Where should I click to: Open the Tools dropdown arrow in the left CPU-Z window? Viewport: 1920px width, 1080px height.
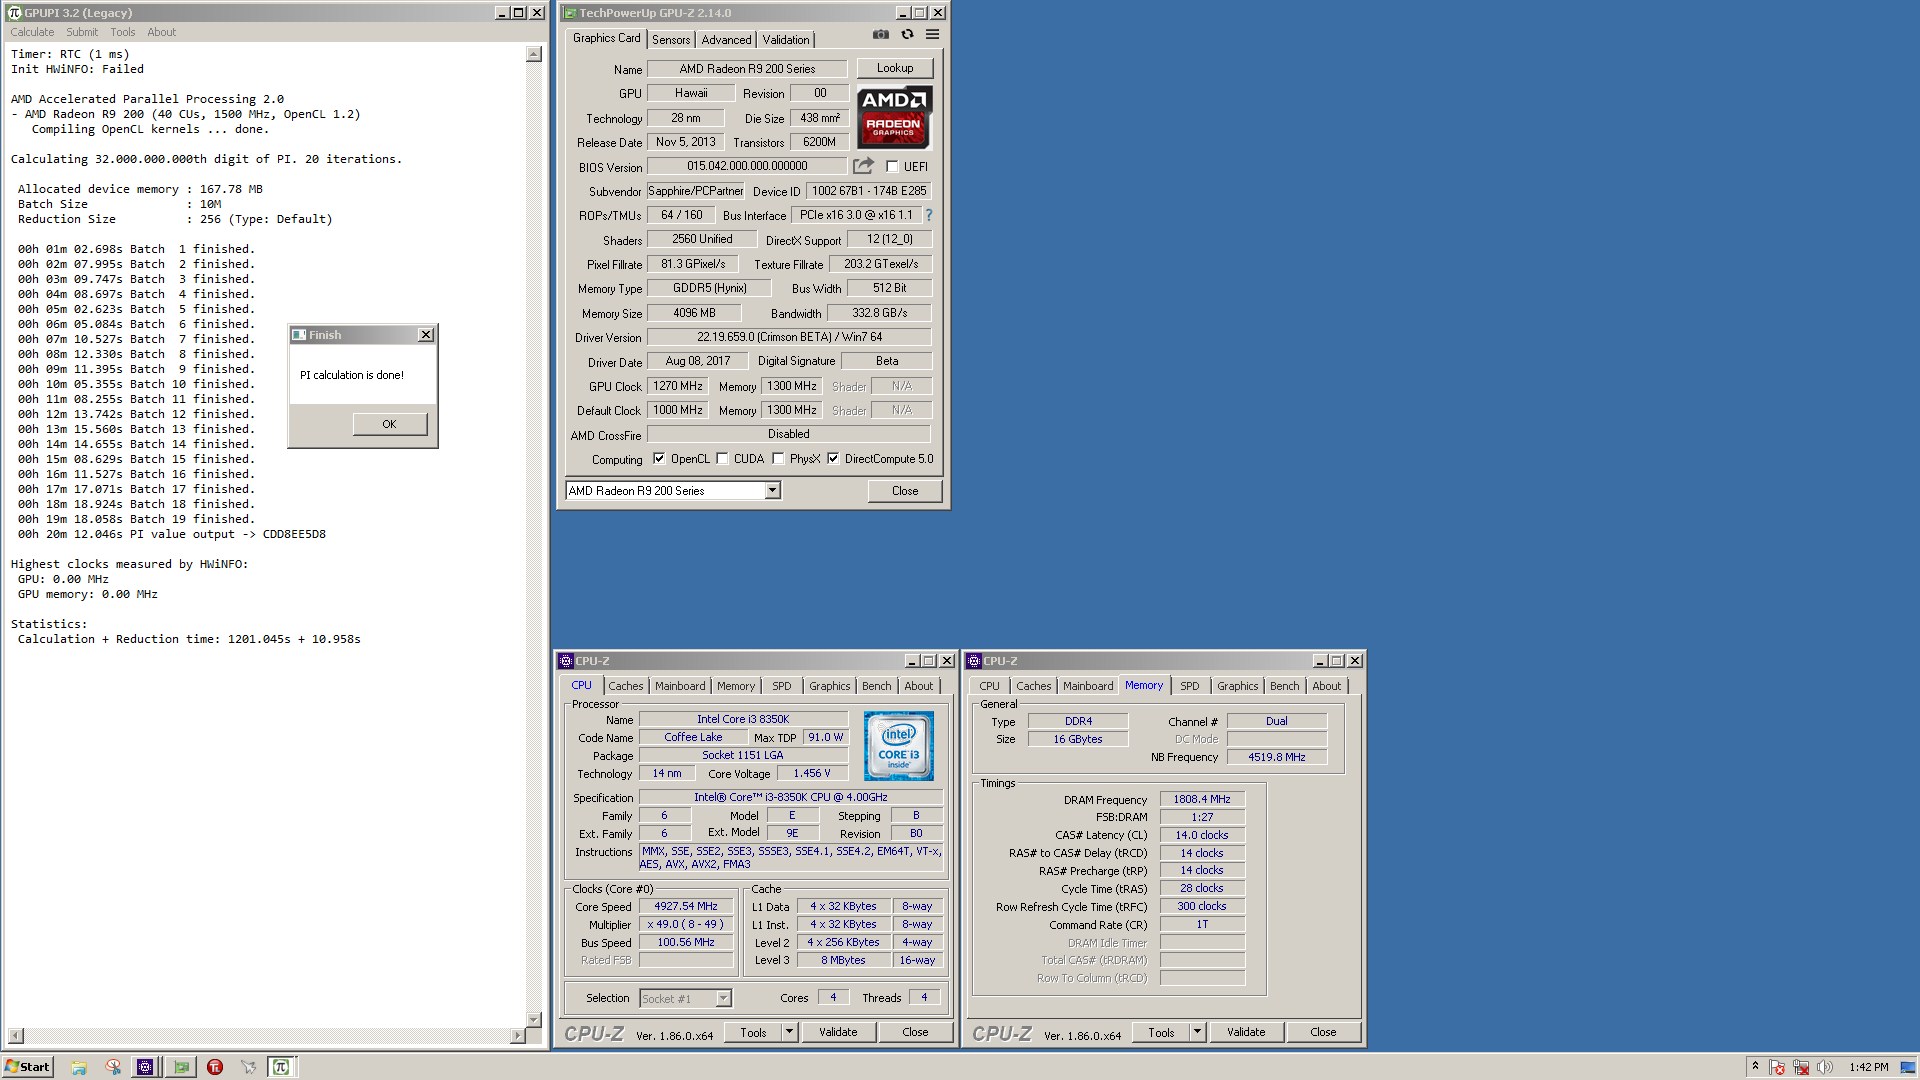[789, 1032]
